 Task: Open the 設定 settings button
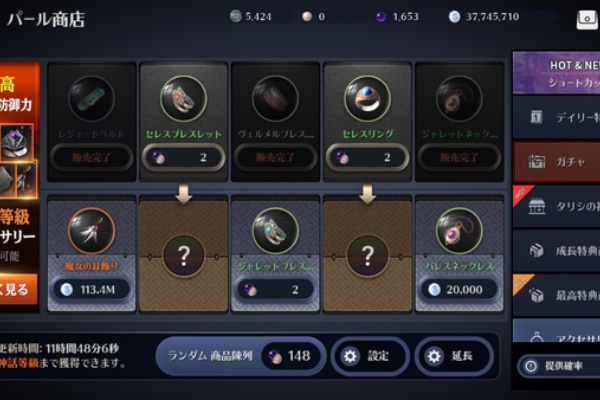(x=370, y=356)
